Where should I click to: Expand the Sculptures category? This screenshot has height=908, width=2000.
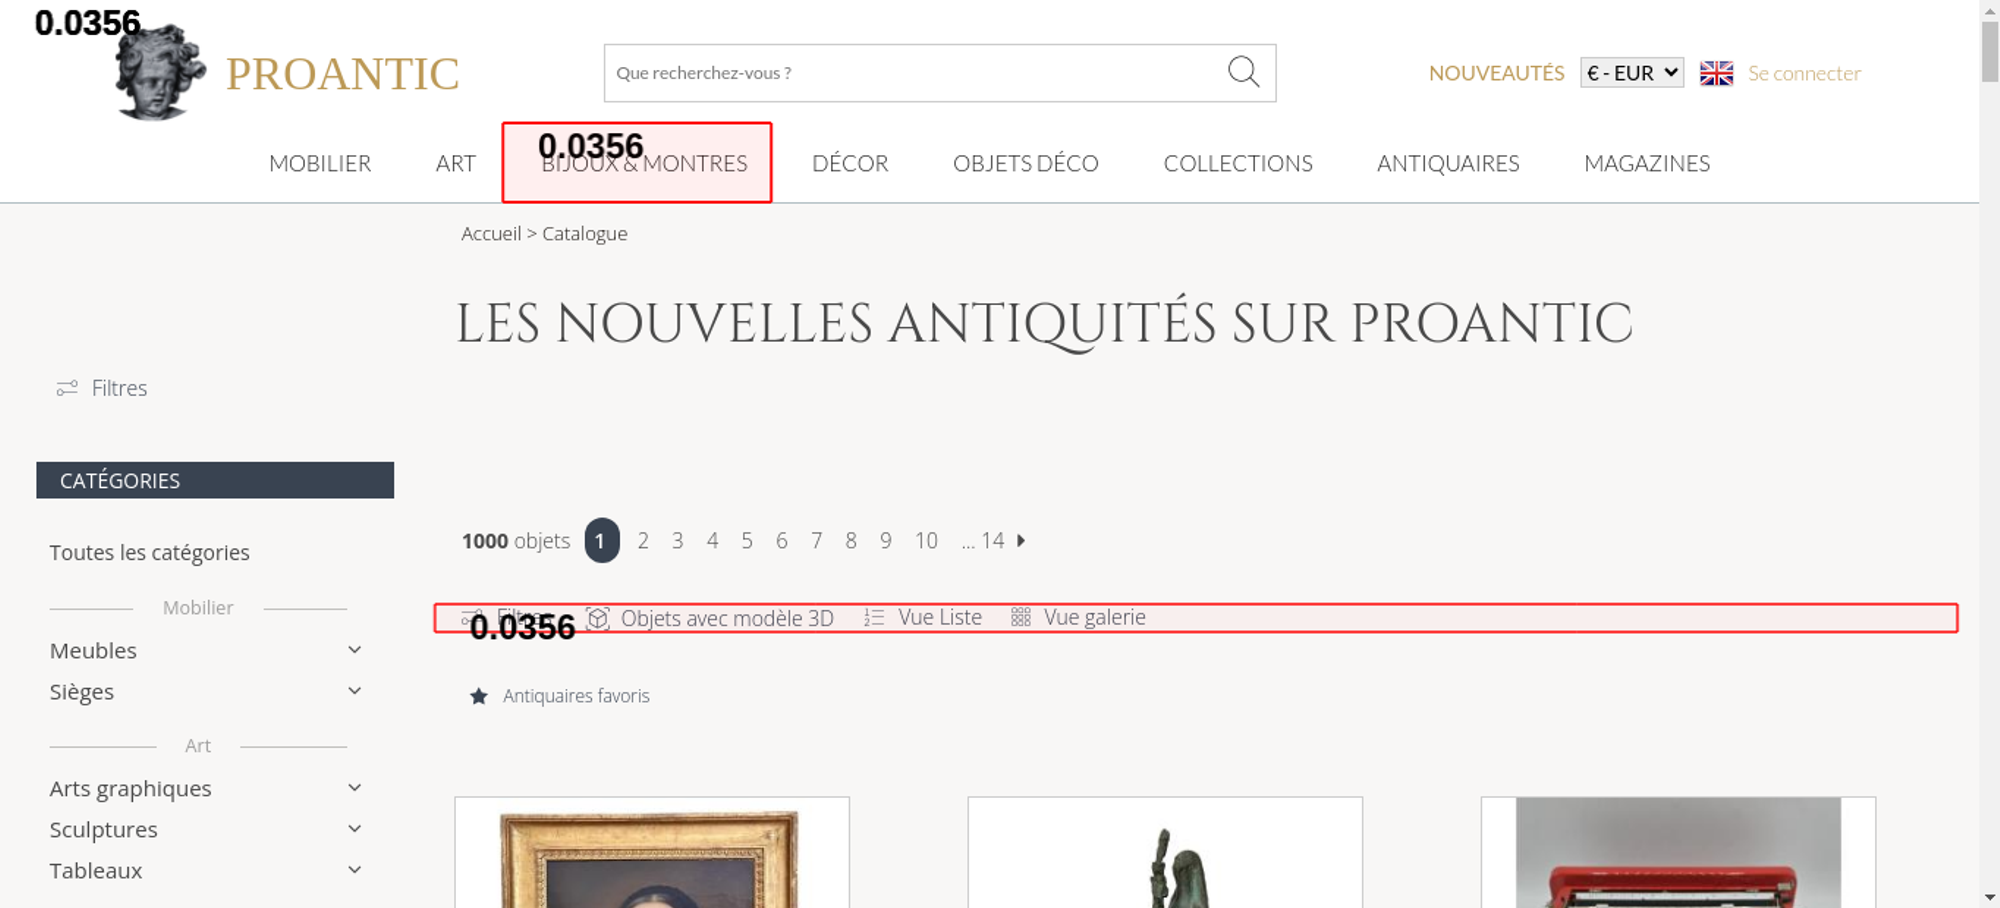(x=354, y=829)
